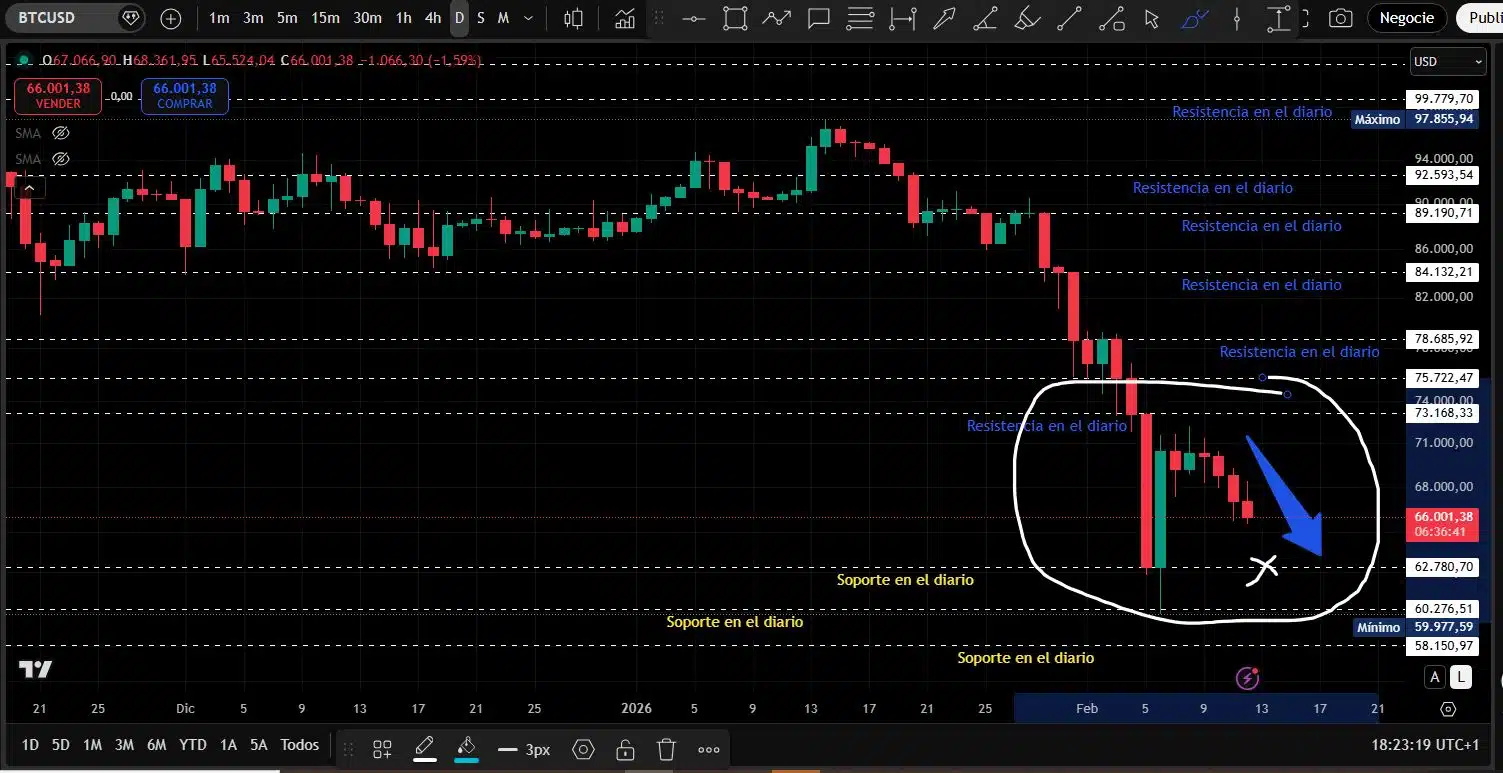Show the first hidden SMA indicator
This screenshot has height=773, width=1503.
(x=60, y=133)
